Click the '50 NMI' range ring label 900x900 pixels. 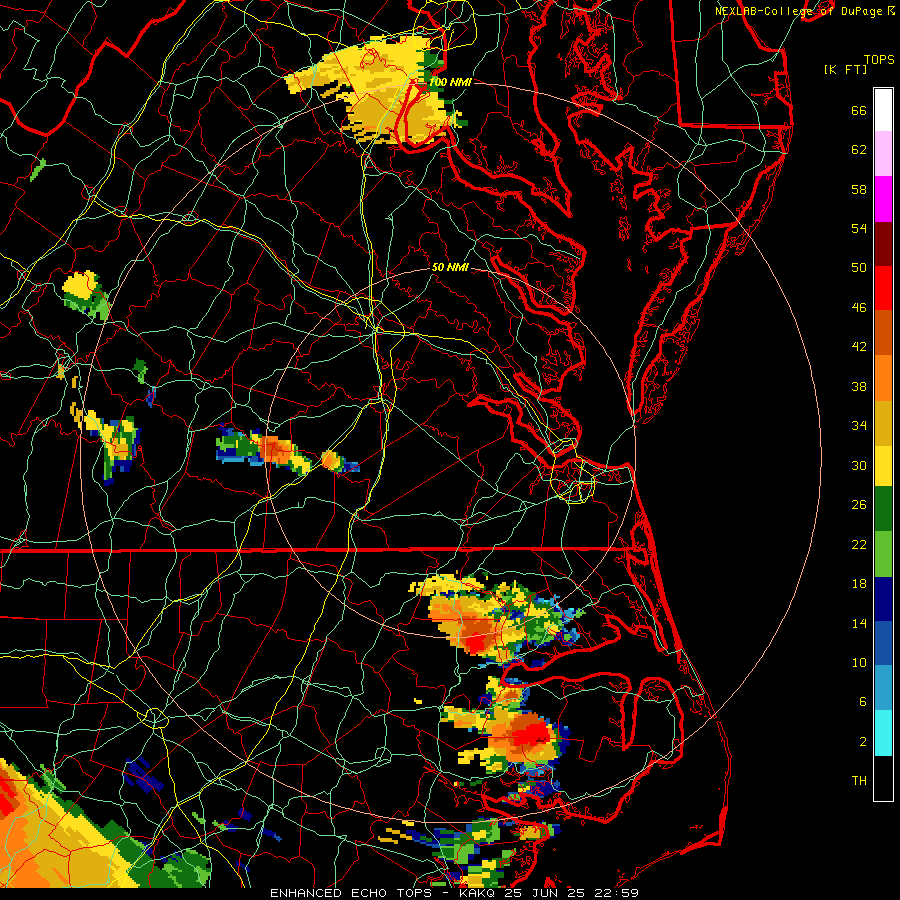click(450, 267)
